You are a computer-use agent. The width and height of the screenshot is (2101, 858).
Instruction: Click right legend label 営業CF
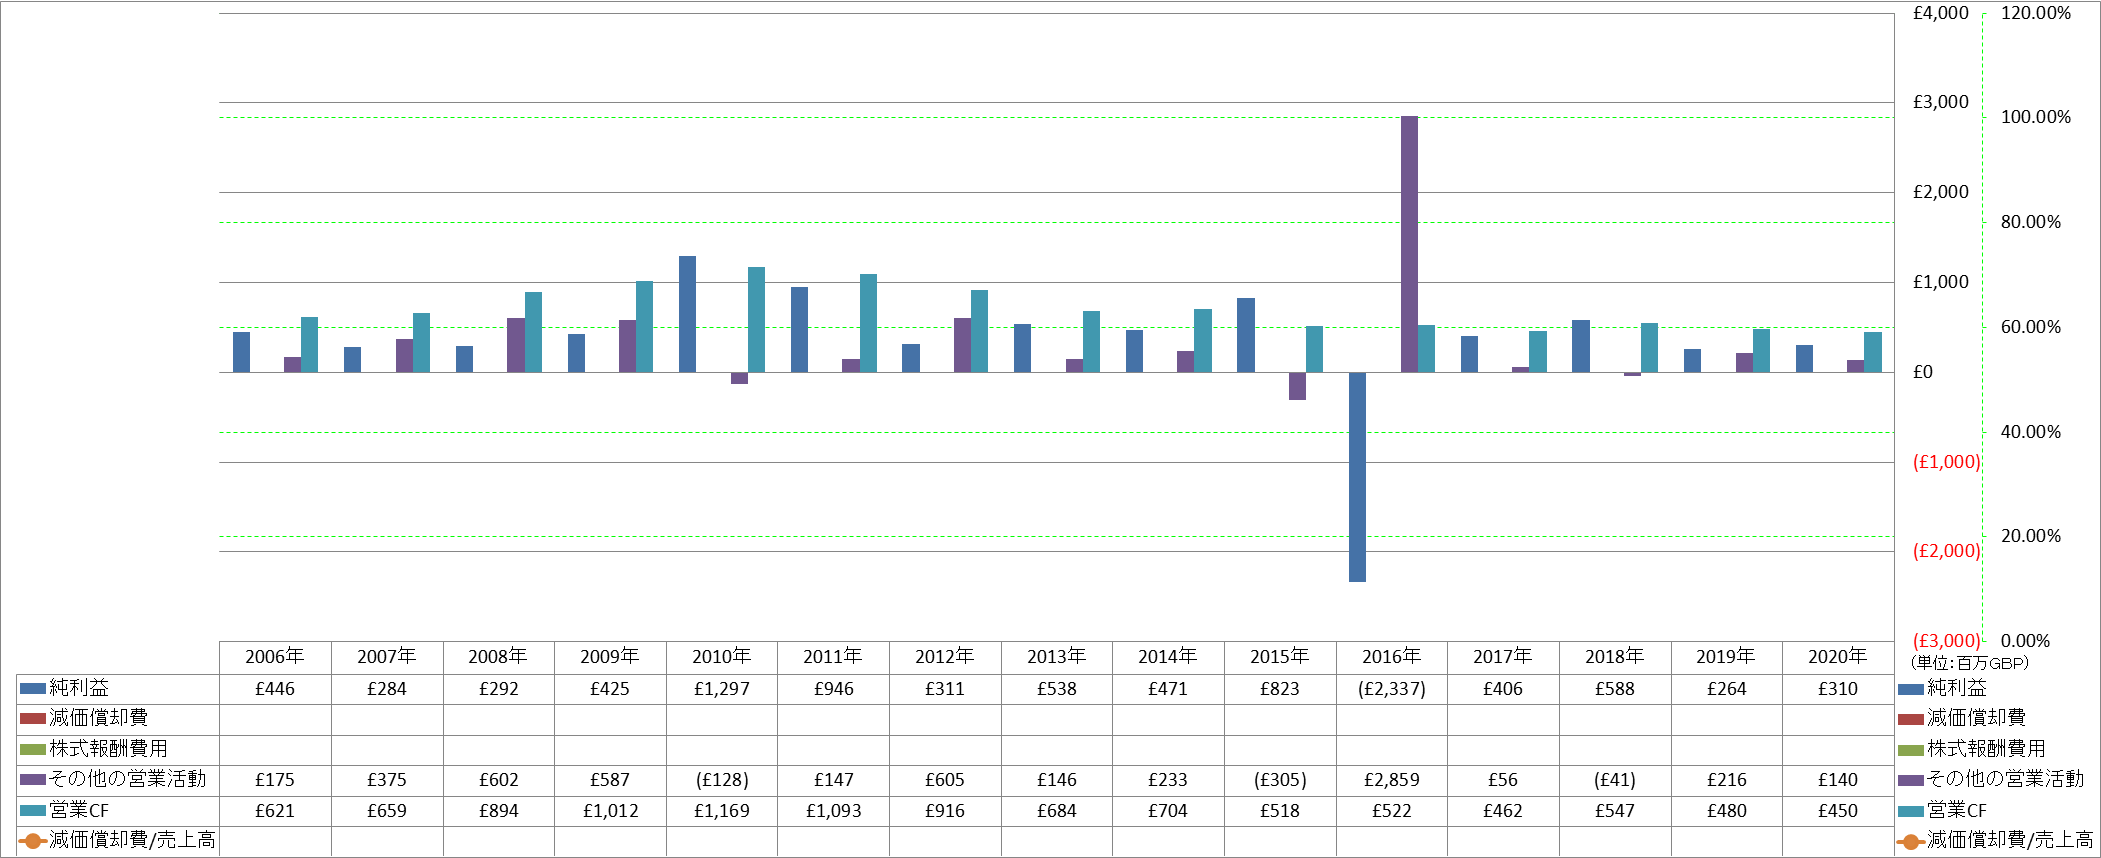pyautogui.click(x=1957, y=810)
